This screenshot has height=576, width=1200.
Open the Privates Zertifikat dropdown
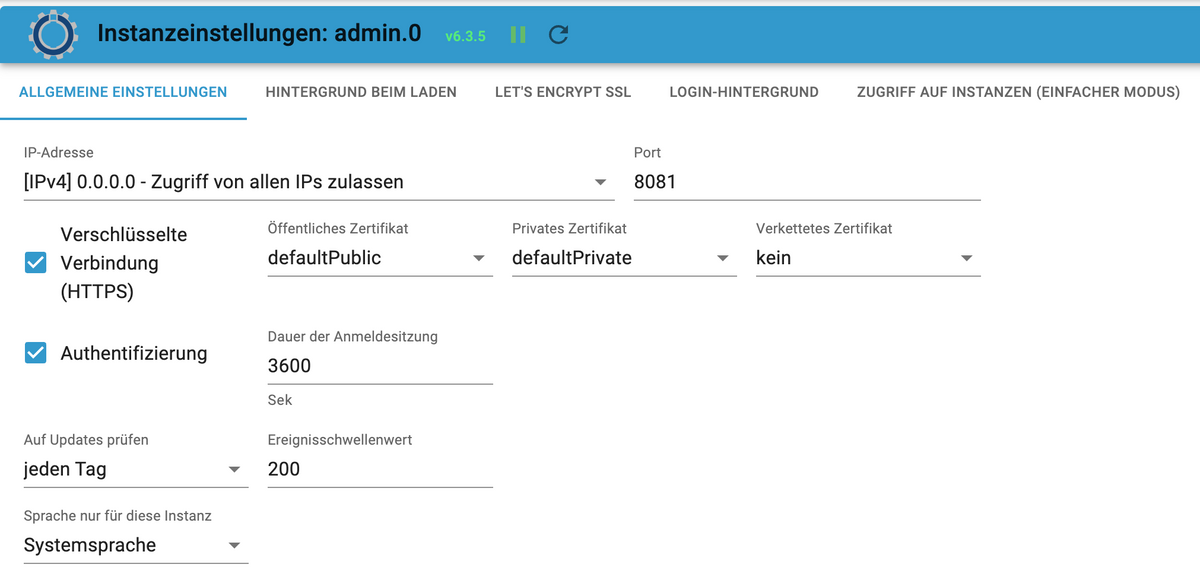(624, 258)
